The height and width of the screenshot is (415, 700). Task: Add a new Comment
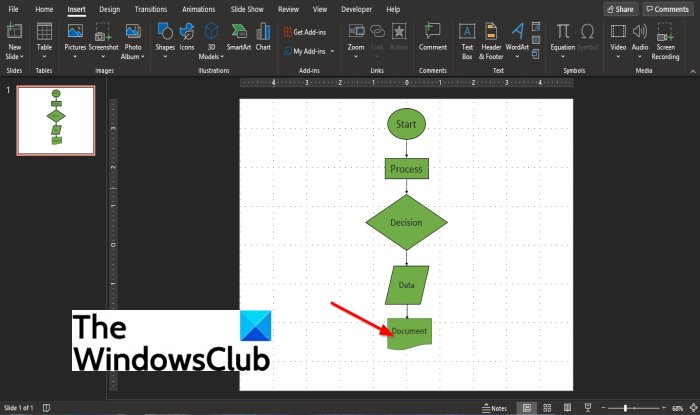click(x=433, y=37)
